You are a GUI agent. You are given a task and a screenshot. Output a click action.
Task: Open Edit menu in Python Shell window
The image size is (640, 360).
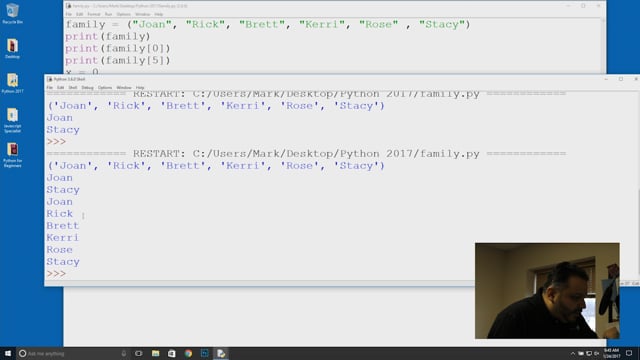coord(60,88)
